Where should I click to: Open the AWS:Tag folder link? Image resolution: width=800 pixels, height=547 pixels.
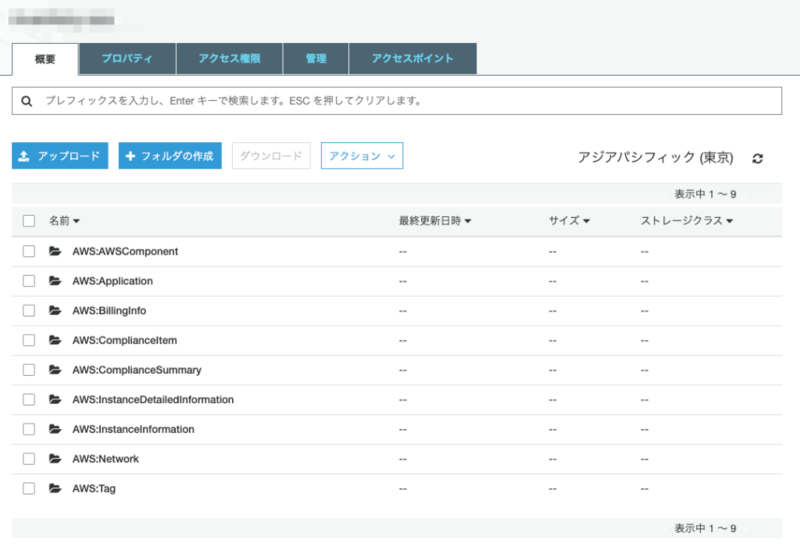pos(94,488)
